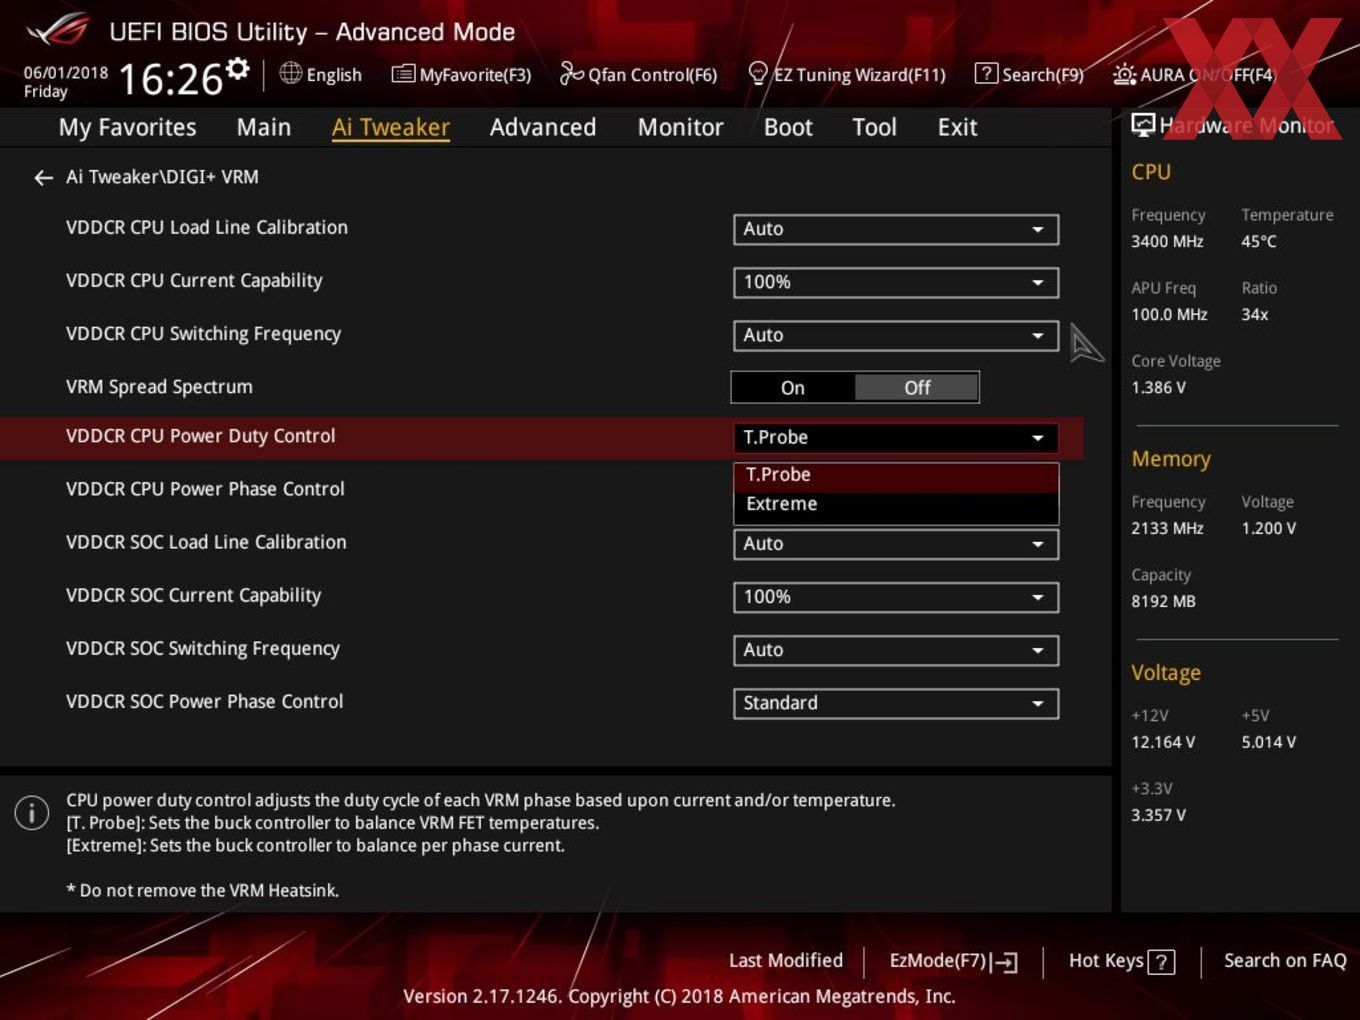Click the MyFavorite list icon

403,74
